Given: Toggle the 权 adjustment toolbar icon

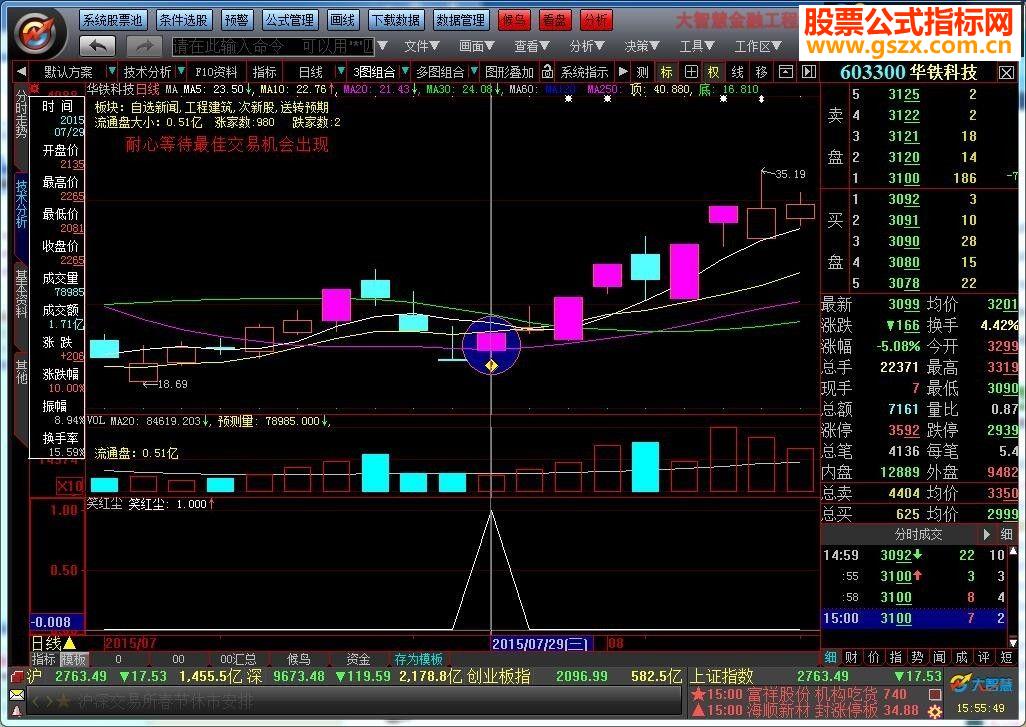Looking at the screenshot, I should click(713, 71).
